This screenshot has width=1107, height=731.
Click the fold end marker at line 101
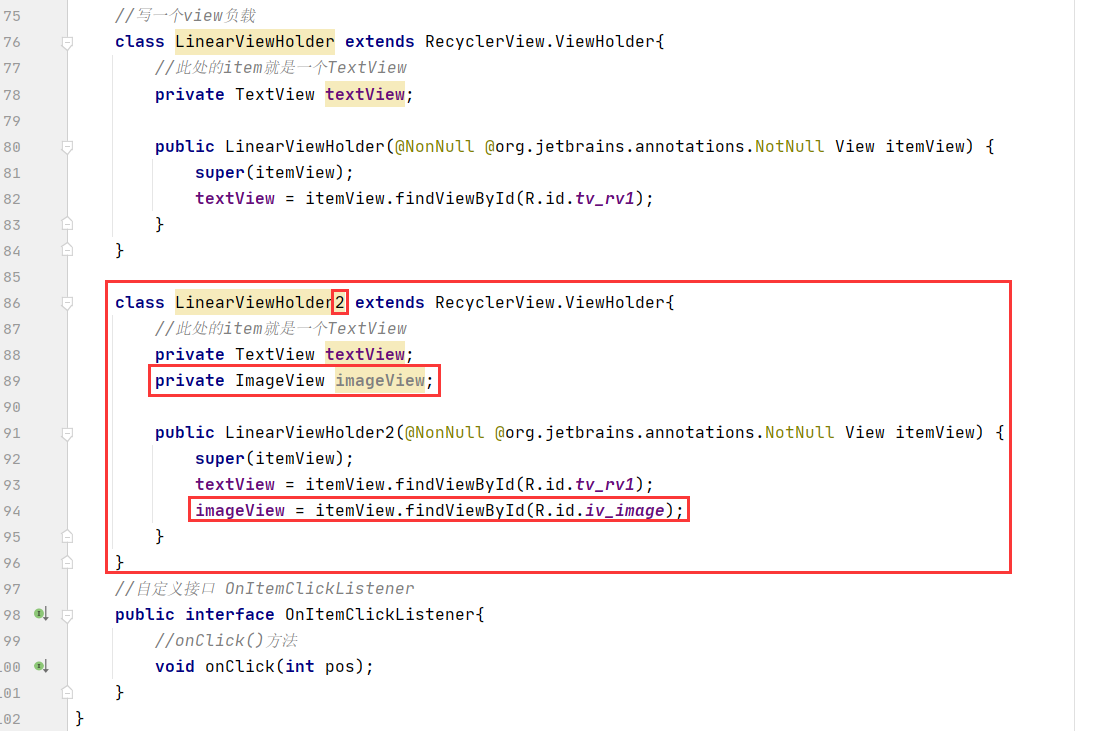coord(67,693)
